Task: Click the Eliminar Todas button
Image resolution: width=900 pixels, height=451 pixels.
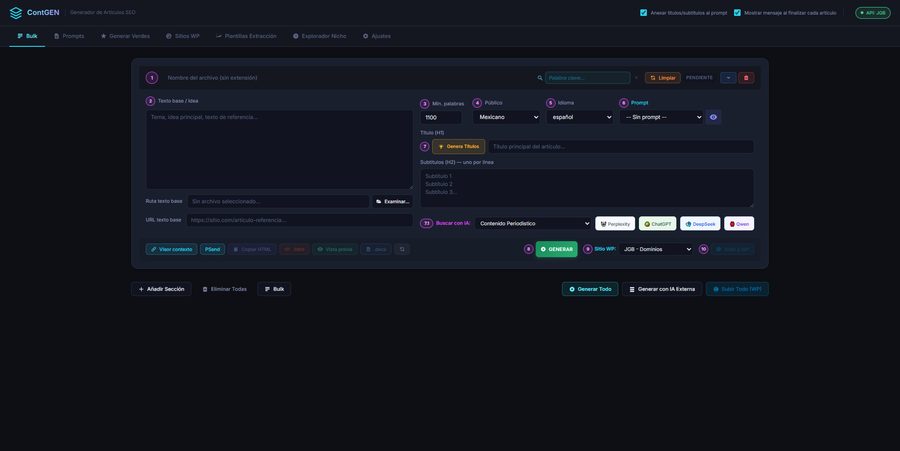Action: point(224,289)
